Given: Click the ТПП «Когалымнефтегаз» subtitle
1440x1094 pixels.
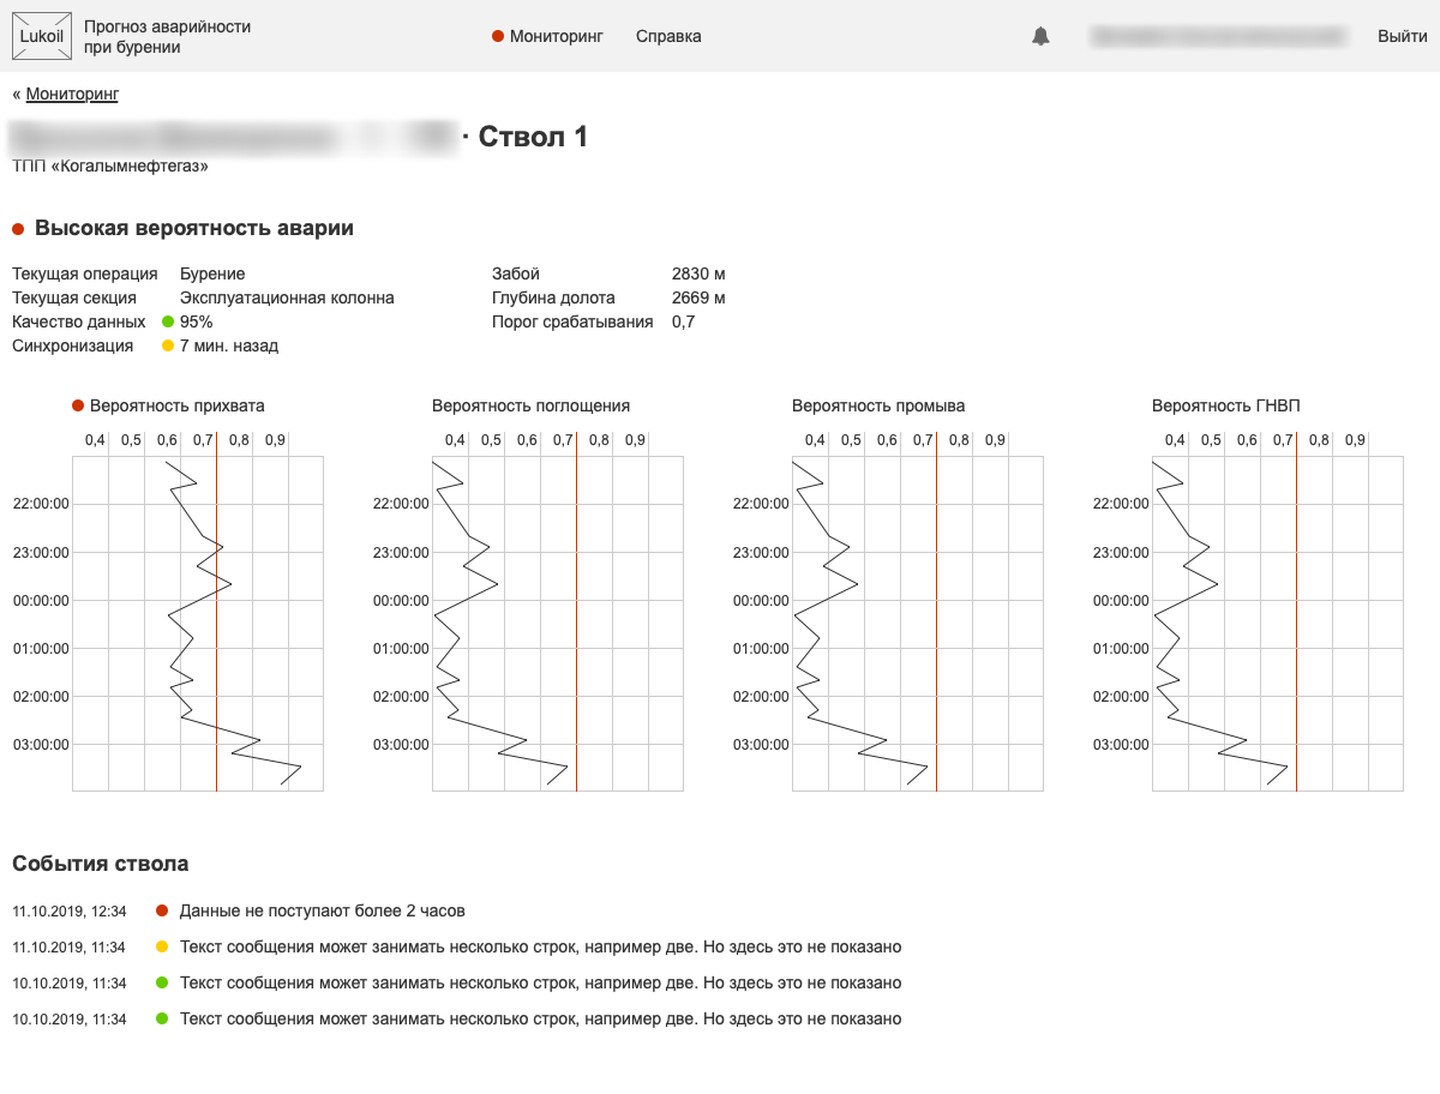Looking at the screenshot, I should click(x=110, y=166).
